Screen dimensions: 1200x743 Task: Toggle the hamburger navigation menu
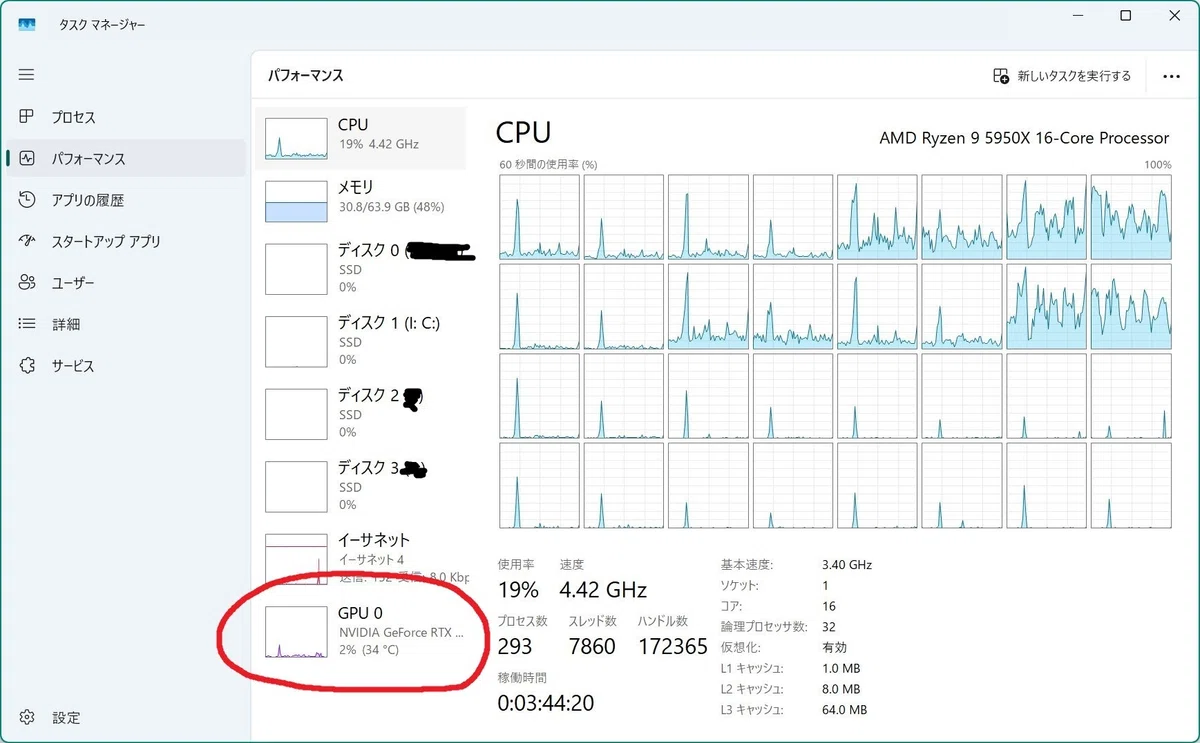point(27,75)
